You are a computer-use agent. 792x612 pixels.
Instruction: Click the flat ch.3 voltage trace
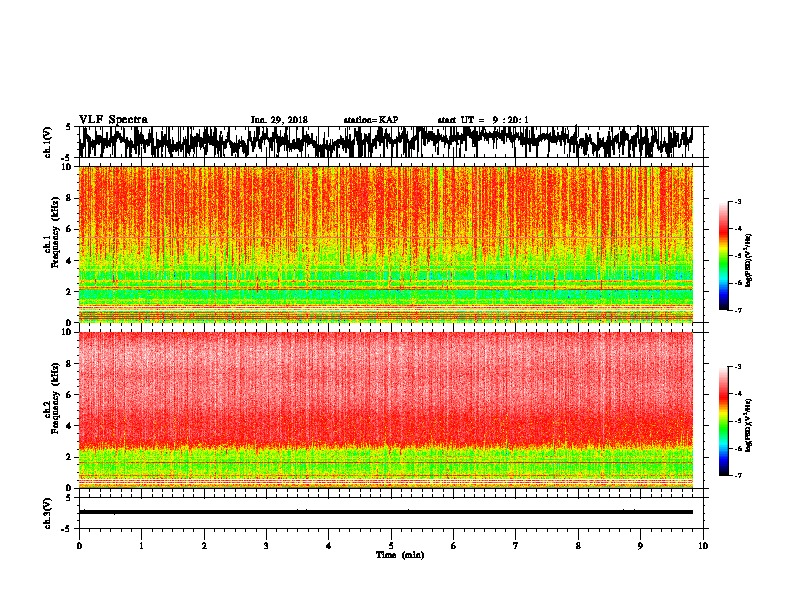point(385,512)
